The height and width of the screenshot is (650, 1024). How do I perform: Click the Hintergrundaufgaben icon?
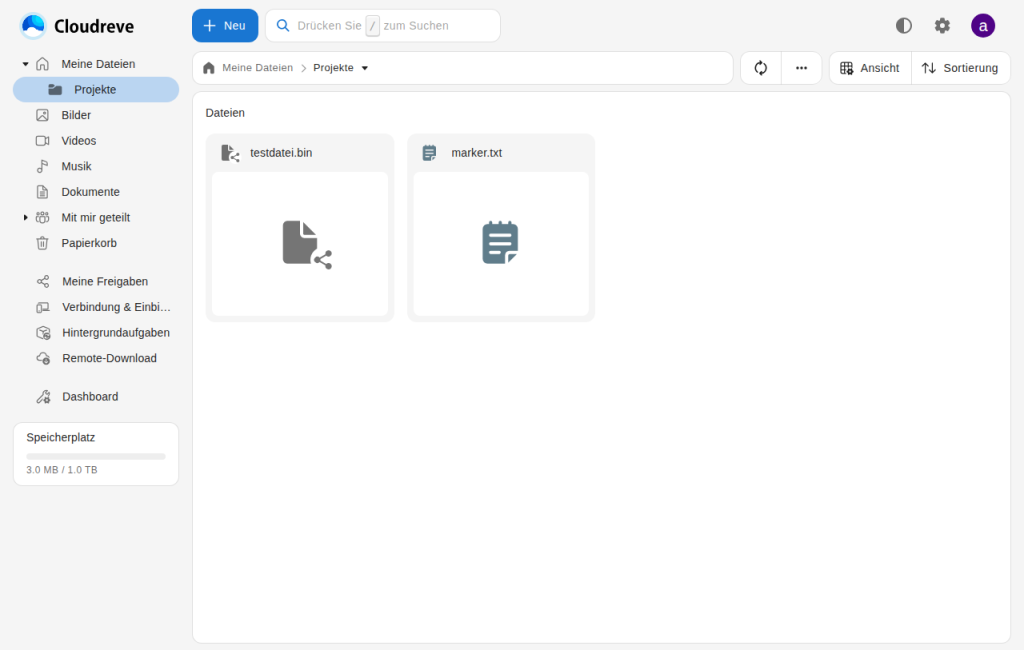coord(43,333)
